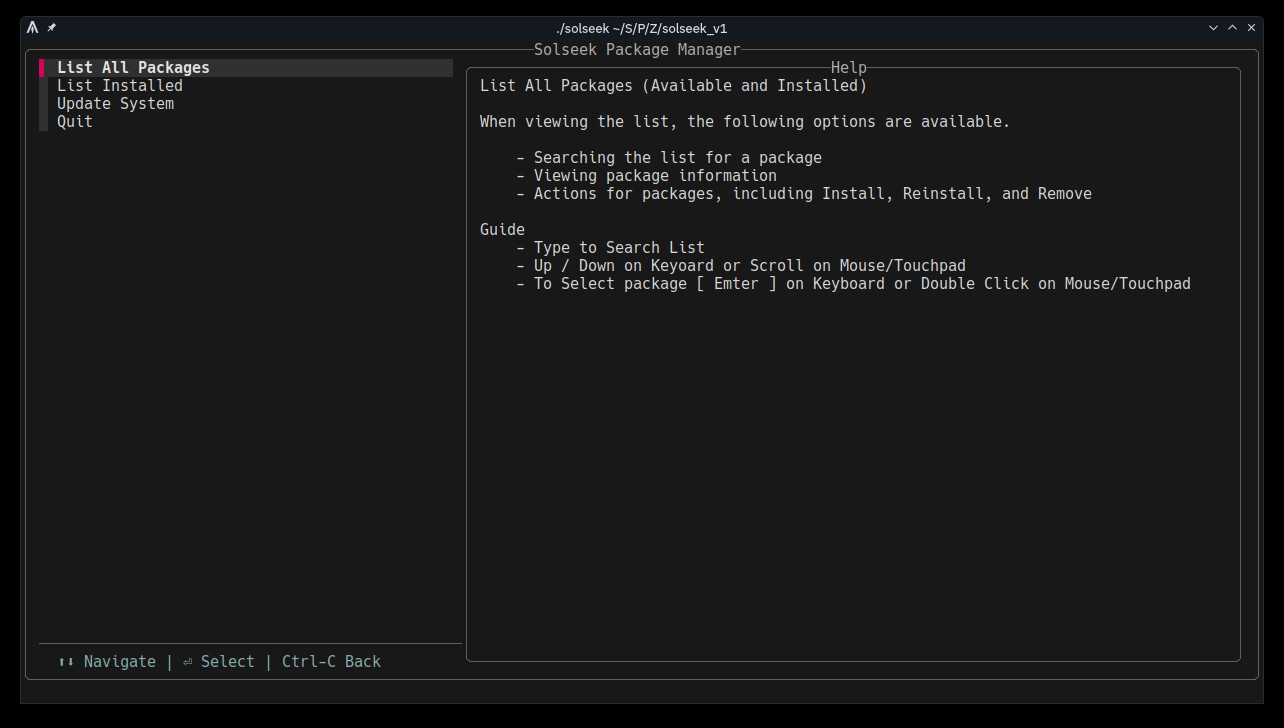Select List All Packages menu entry

(x=133, y=68)
